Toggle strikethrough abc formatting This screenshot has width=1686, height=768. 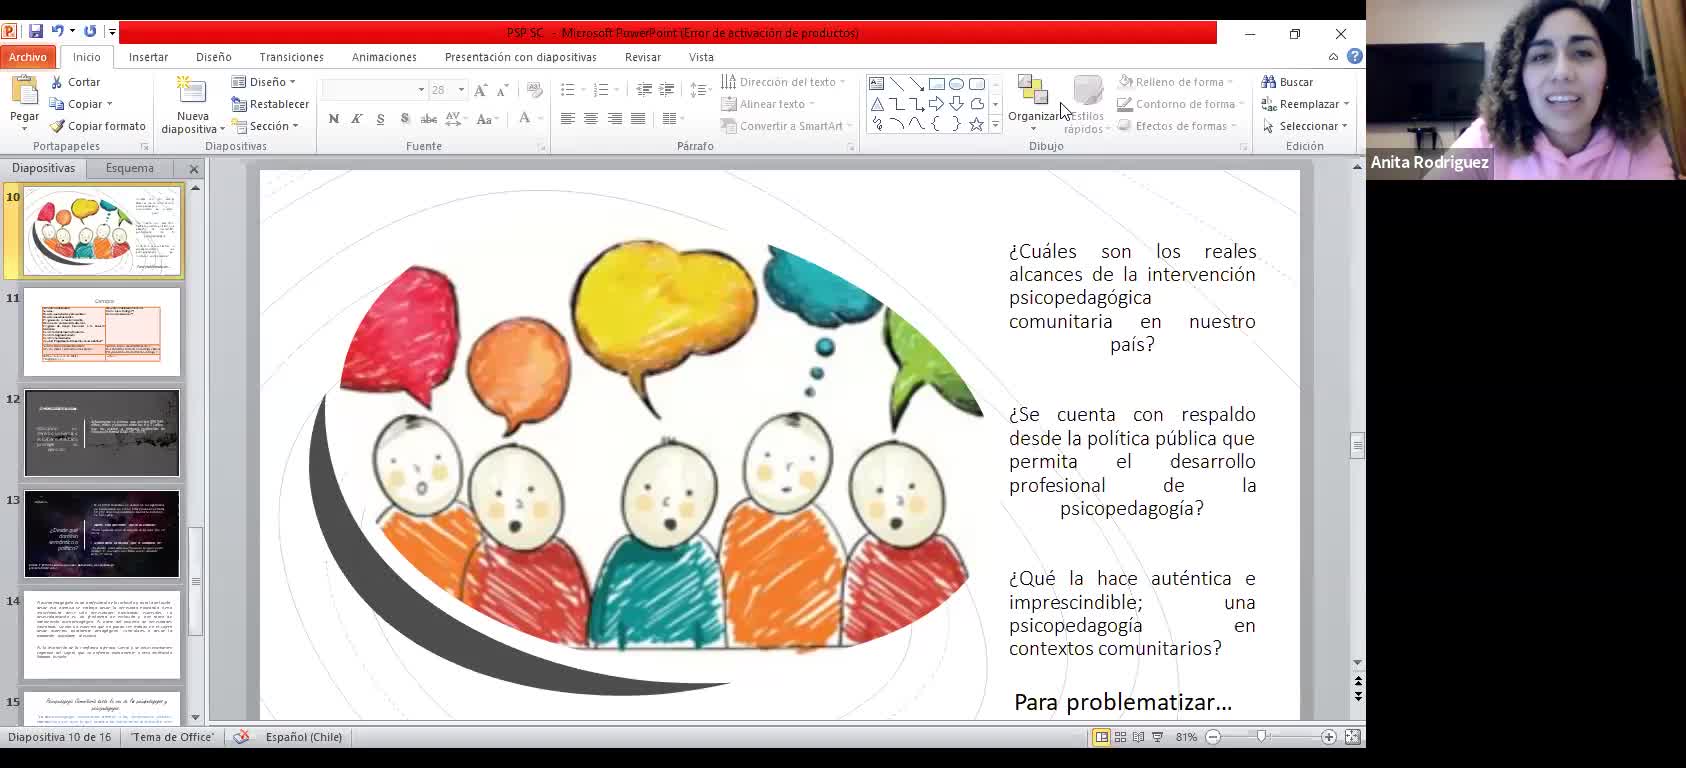tap(428, 119)
